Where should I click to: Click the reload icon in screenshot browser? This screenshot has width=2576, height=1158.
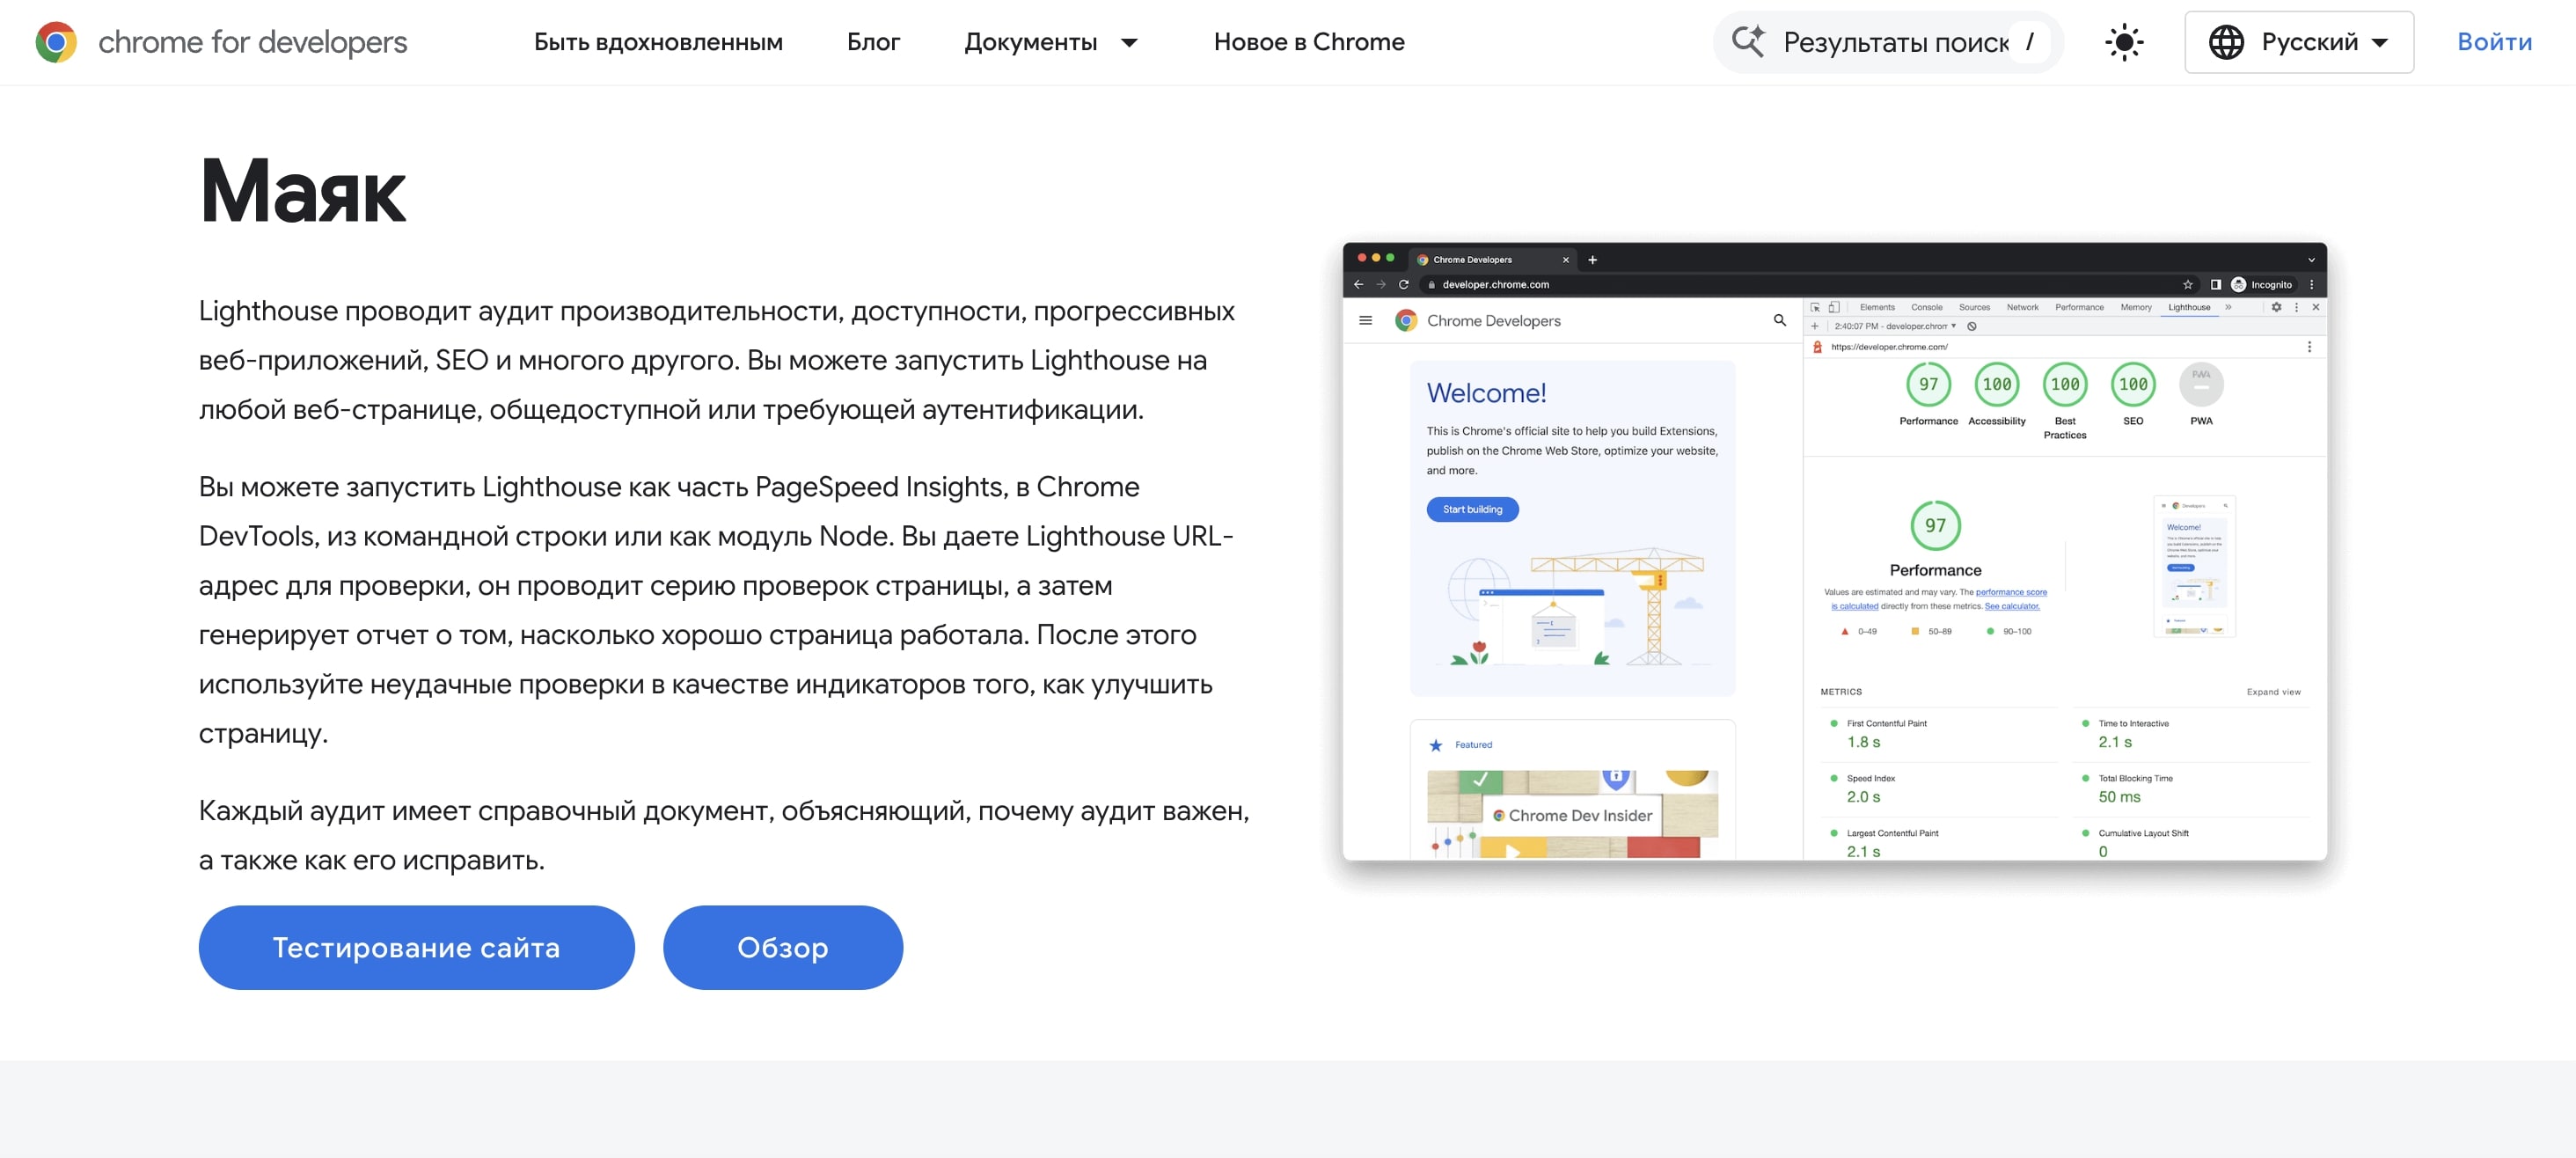click(1403, 285)
